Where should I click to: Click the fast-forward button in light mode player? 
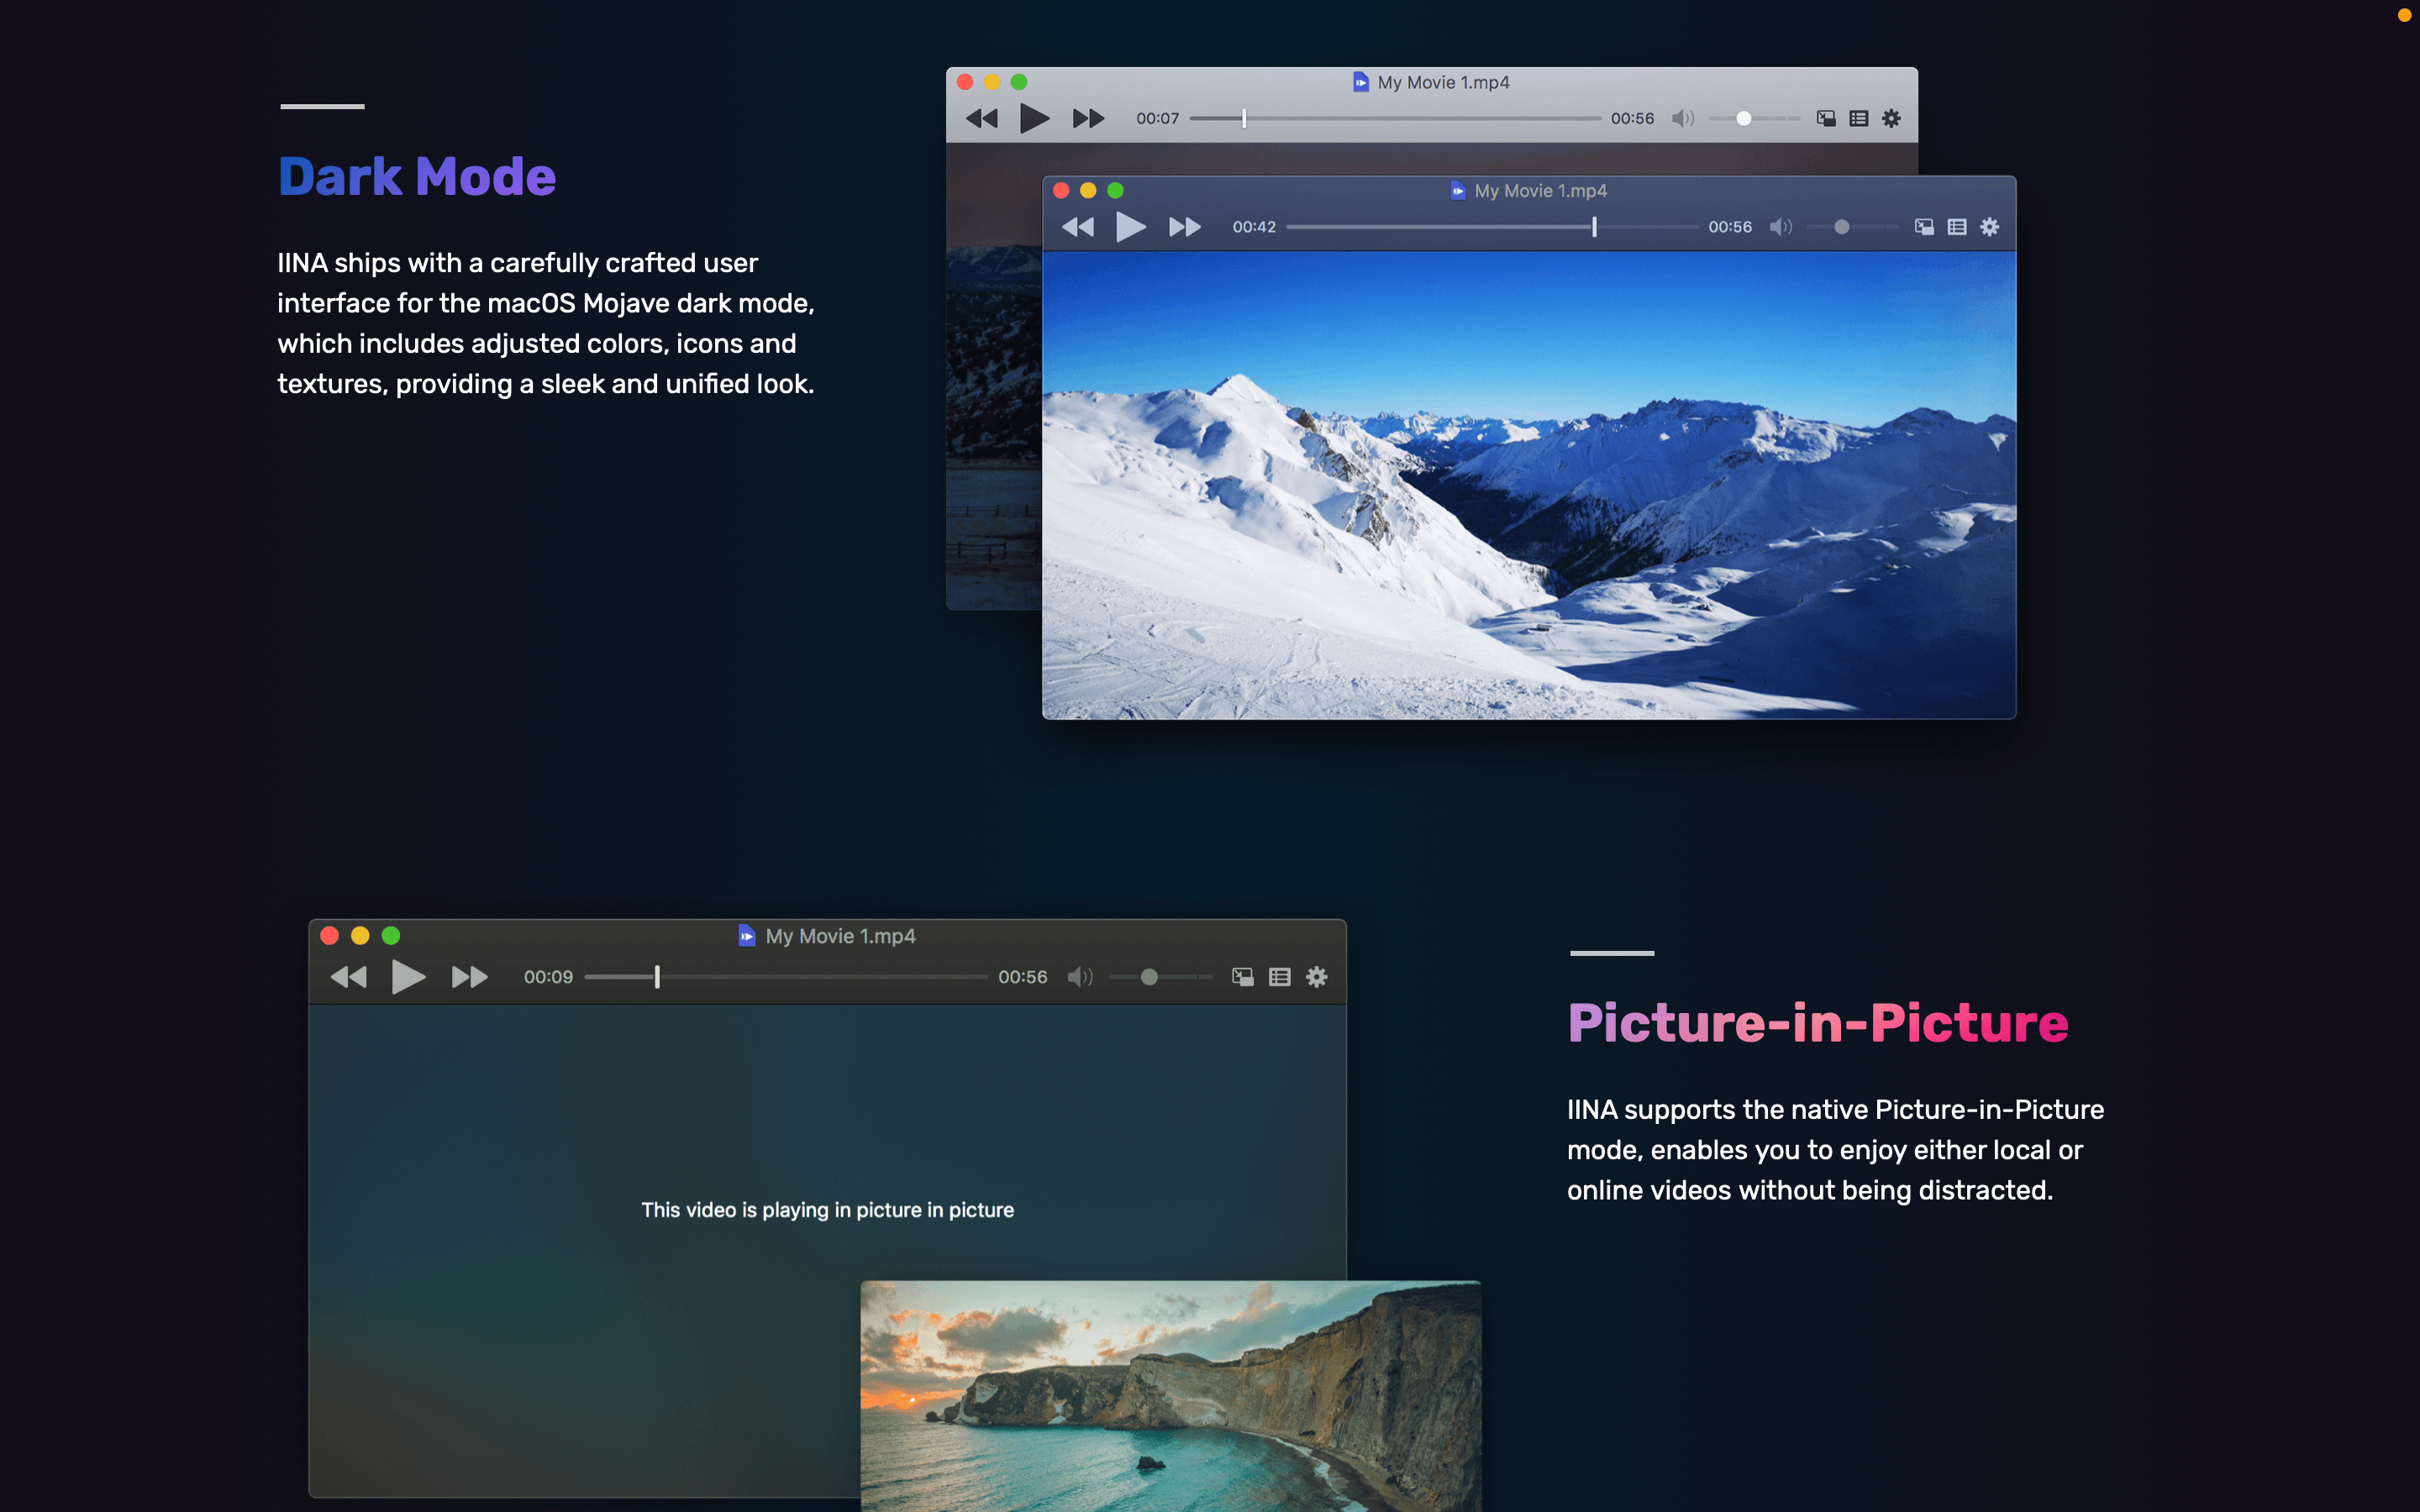tap(1086, 118)
